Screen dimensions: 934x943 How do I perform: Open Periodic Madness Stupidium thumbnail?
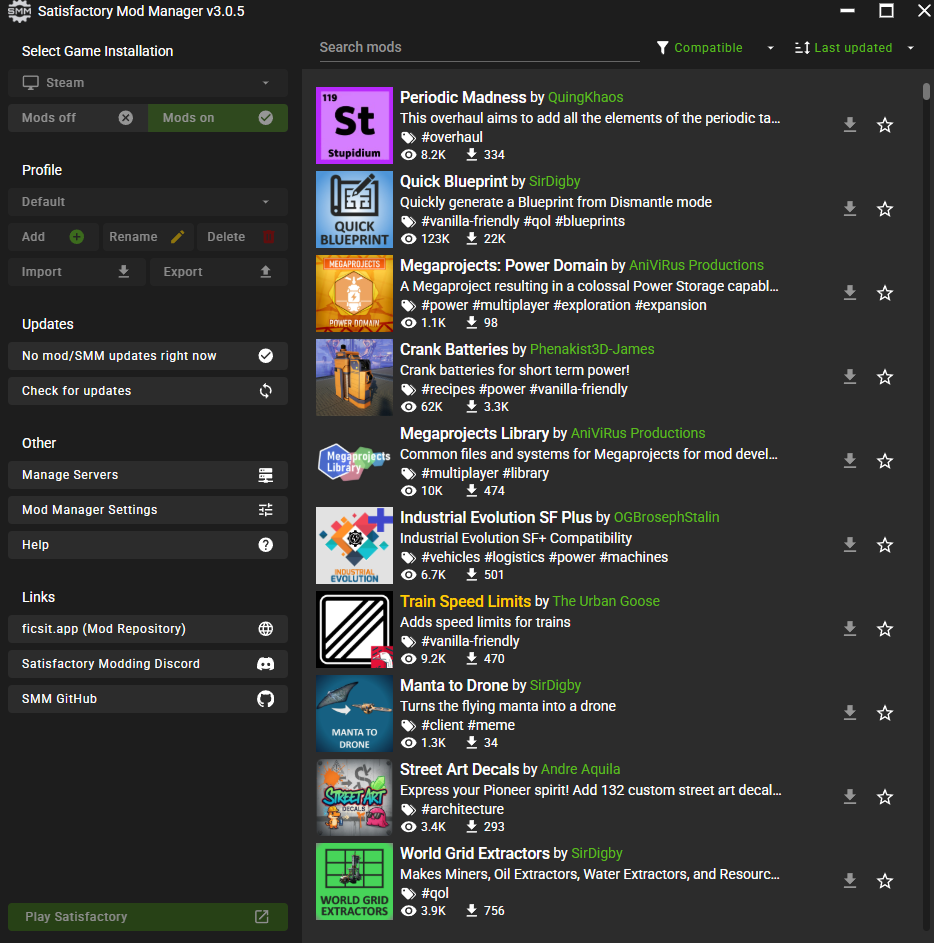pyautogui.click(x=354, y=126)
